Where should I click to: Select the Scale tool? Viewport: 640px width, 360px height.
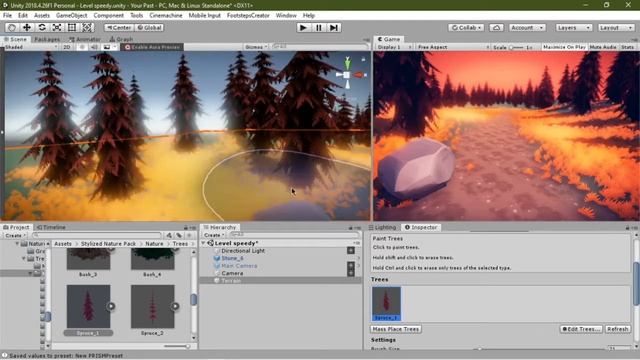tap(57, 27)
